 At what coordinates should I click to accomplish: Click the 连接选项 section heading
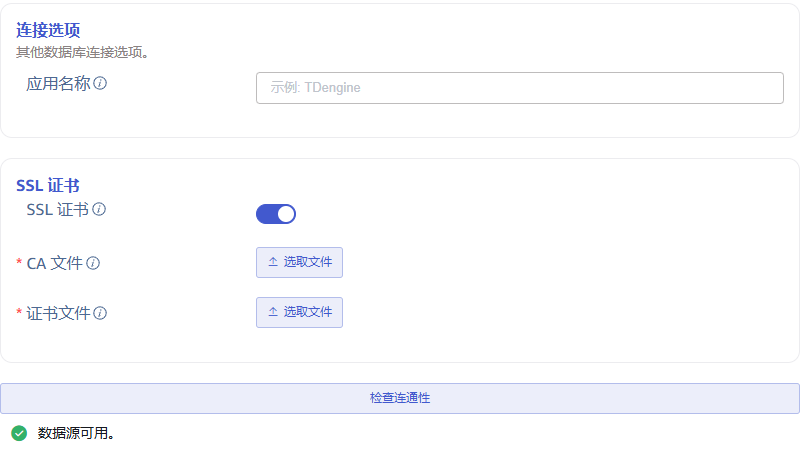click(48, 30)
